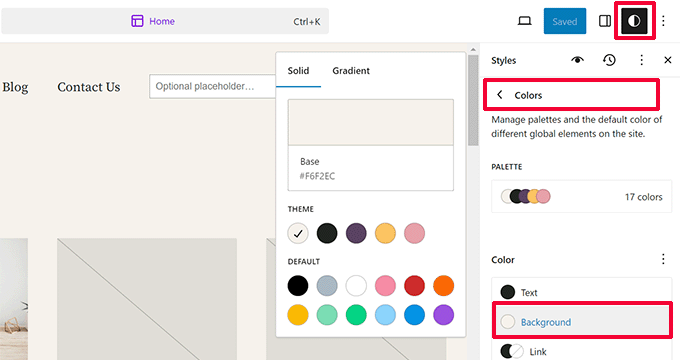
Task: Toggle the Settings sidebar panel icon
Action: point(605,21)
